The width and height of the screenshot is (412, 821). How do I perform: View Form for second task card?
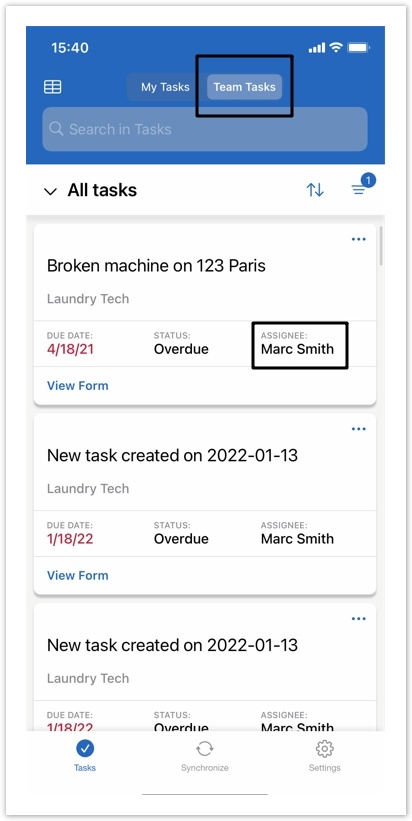[77, 575]
